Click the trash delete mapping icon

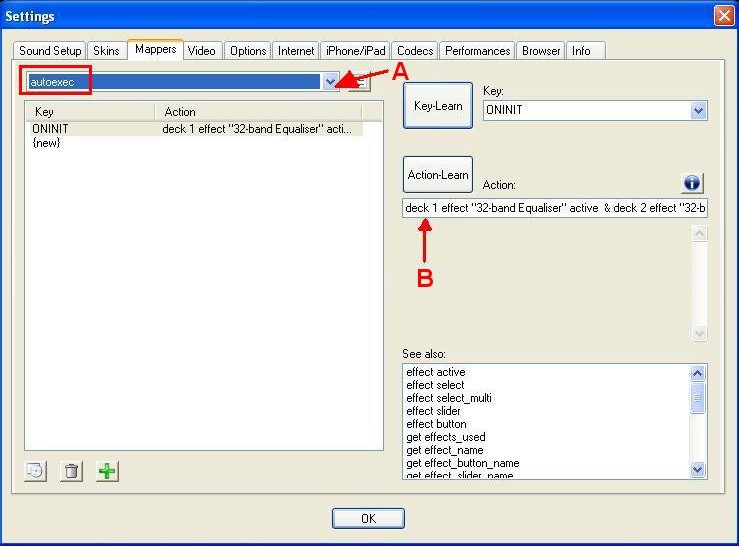(x=72, y=471)
